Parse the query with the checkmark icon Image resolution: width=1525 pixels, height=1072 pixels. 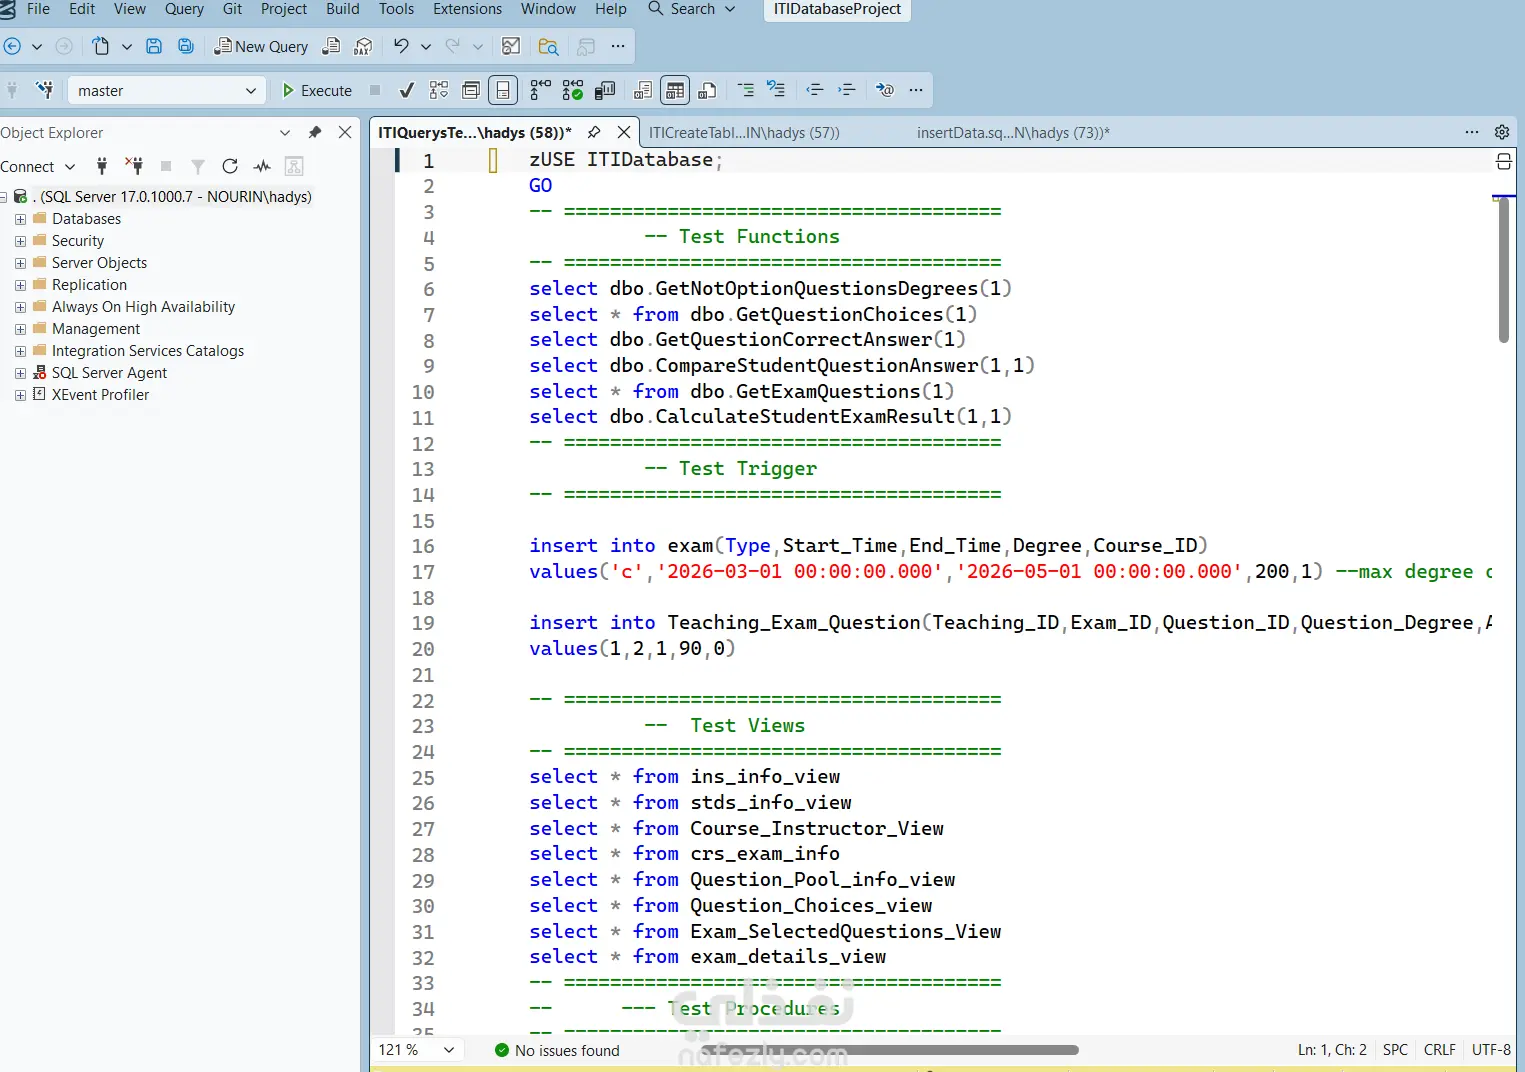pos(406,90)
